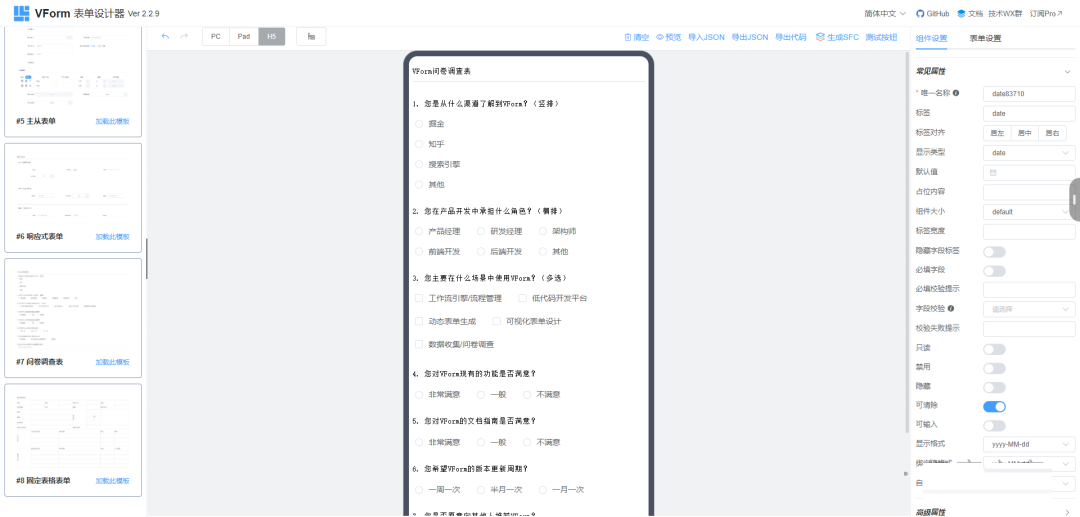Screen dimensions: 1080x517
Task: Click the 占位内容 input field
Action: tap(1029, 192)
